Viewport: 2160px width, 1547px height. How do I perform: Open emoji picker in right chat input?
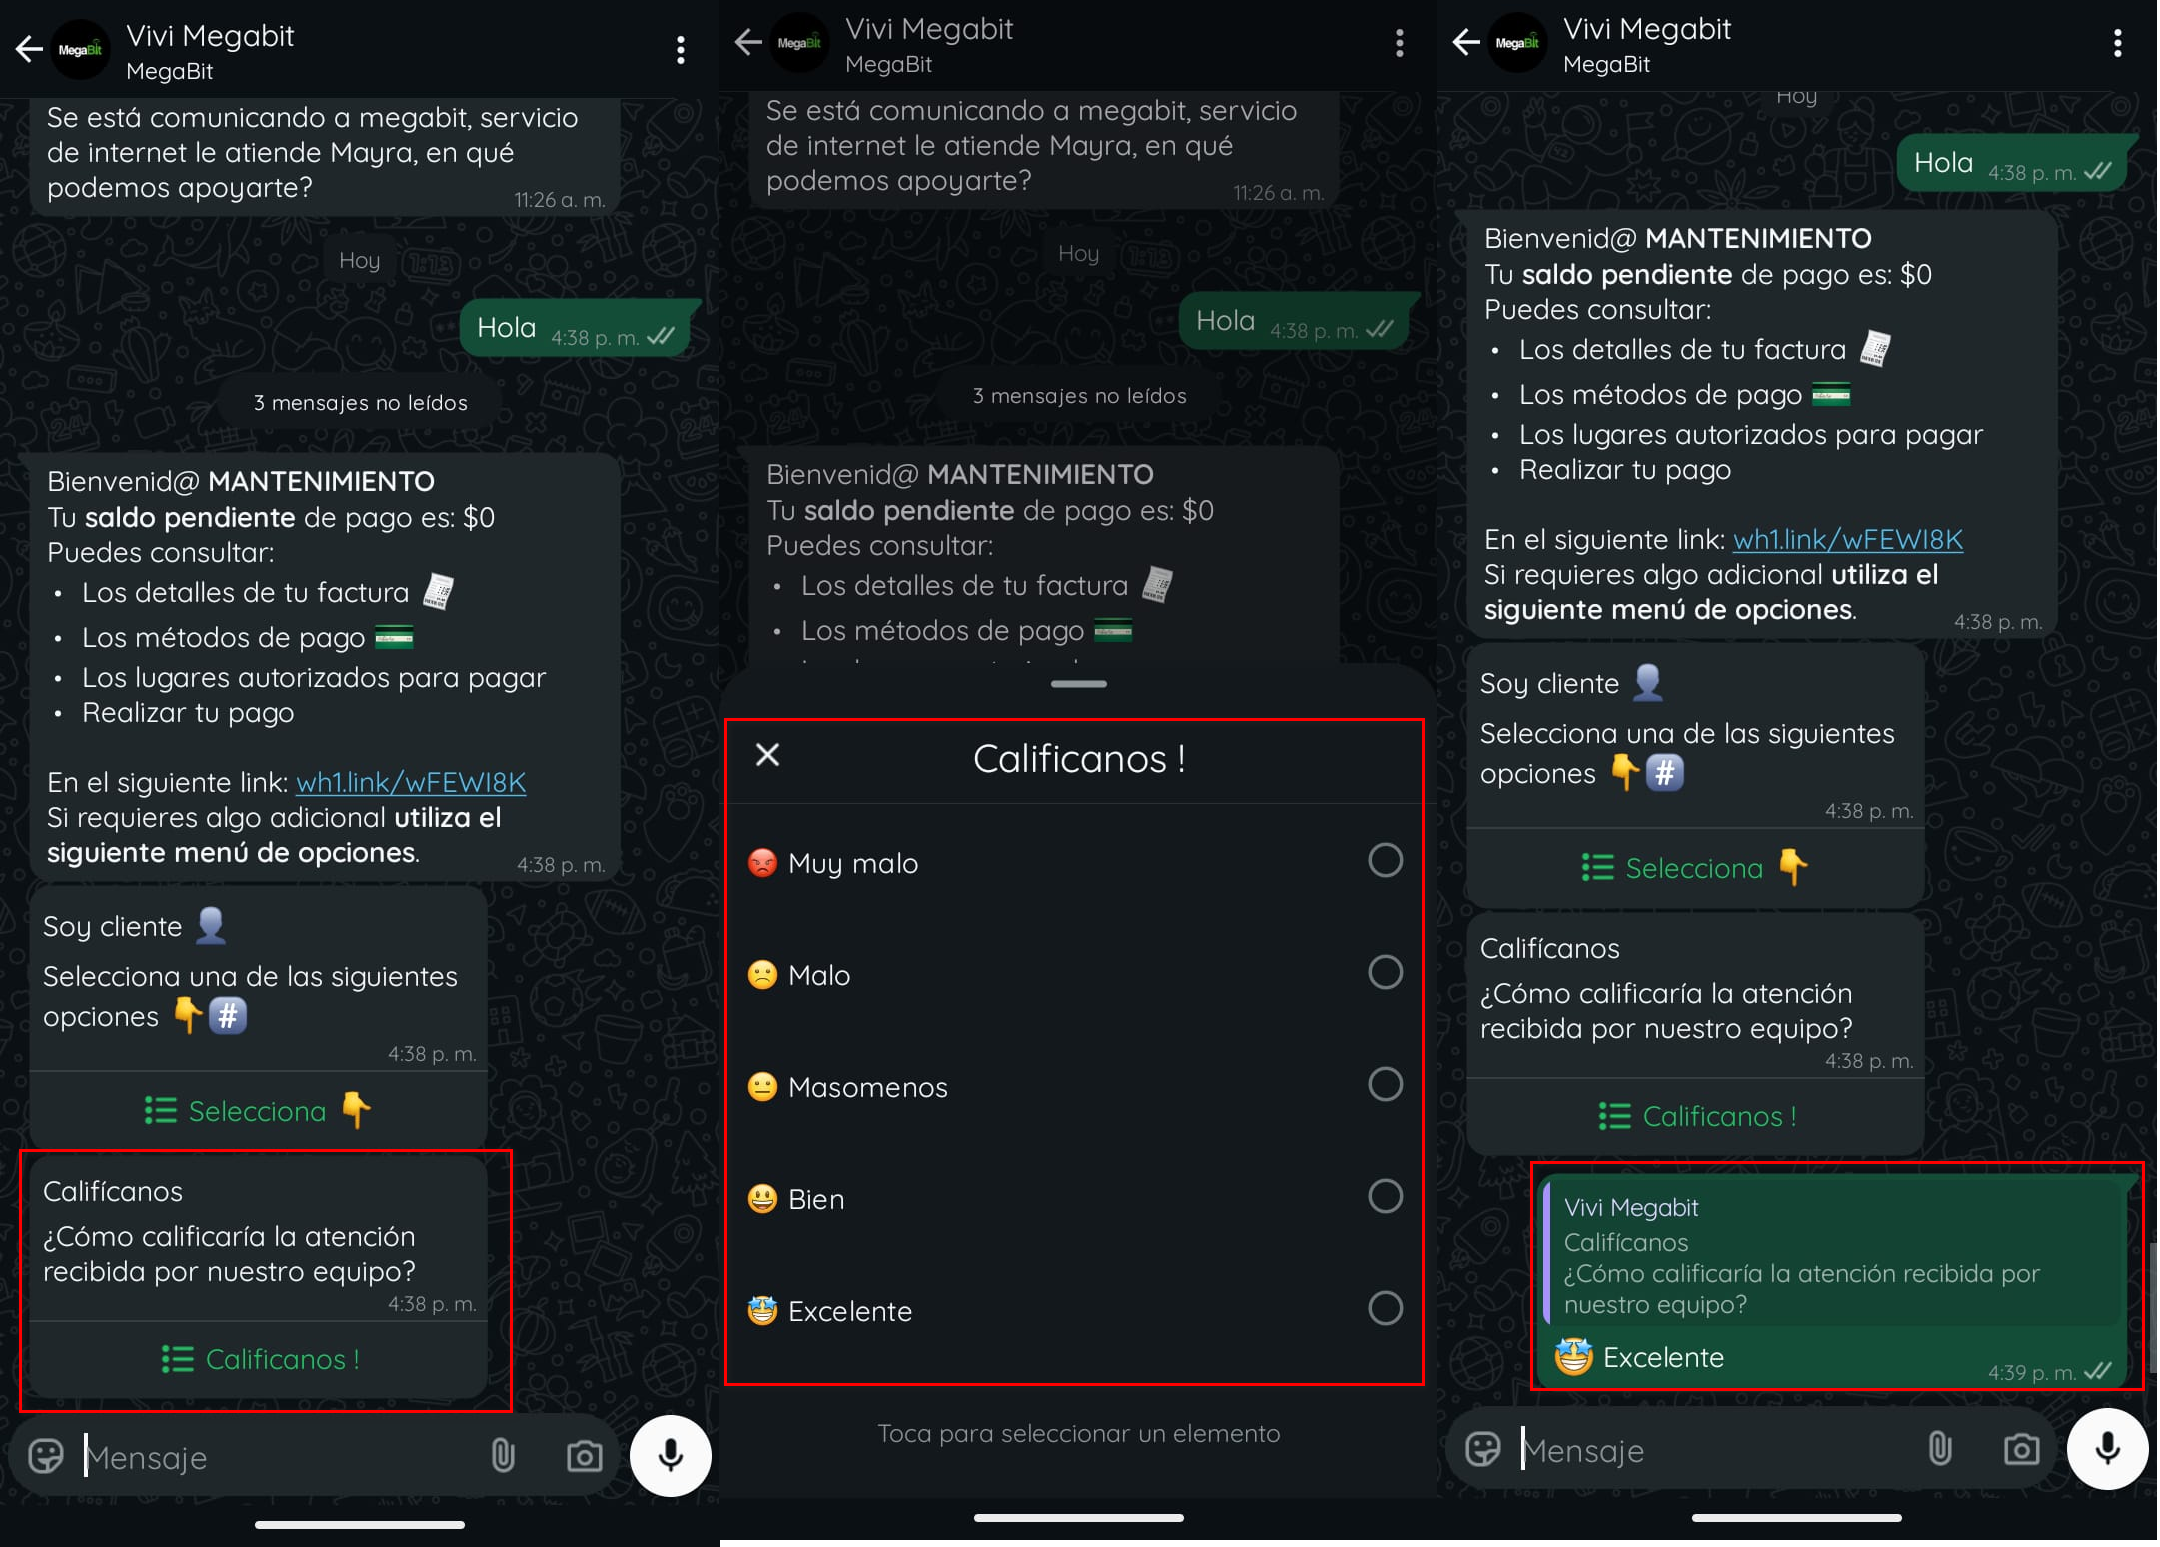(1483, 1449)
